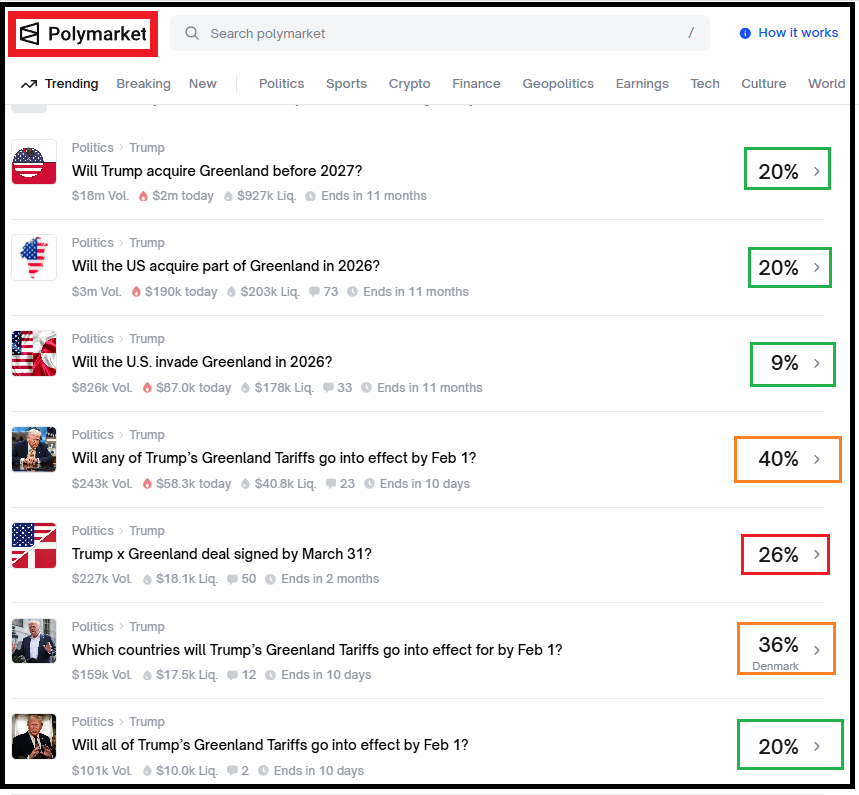
Task: Expand the 36% Denmark market chevron
Action: [x=817, y=651]
